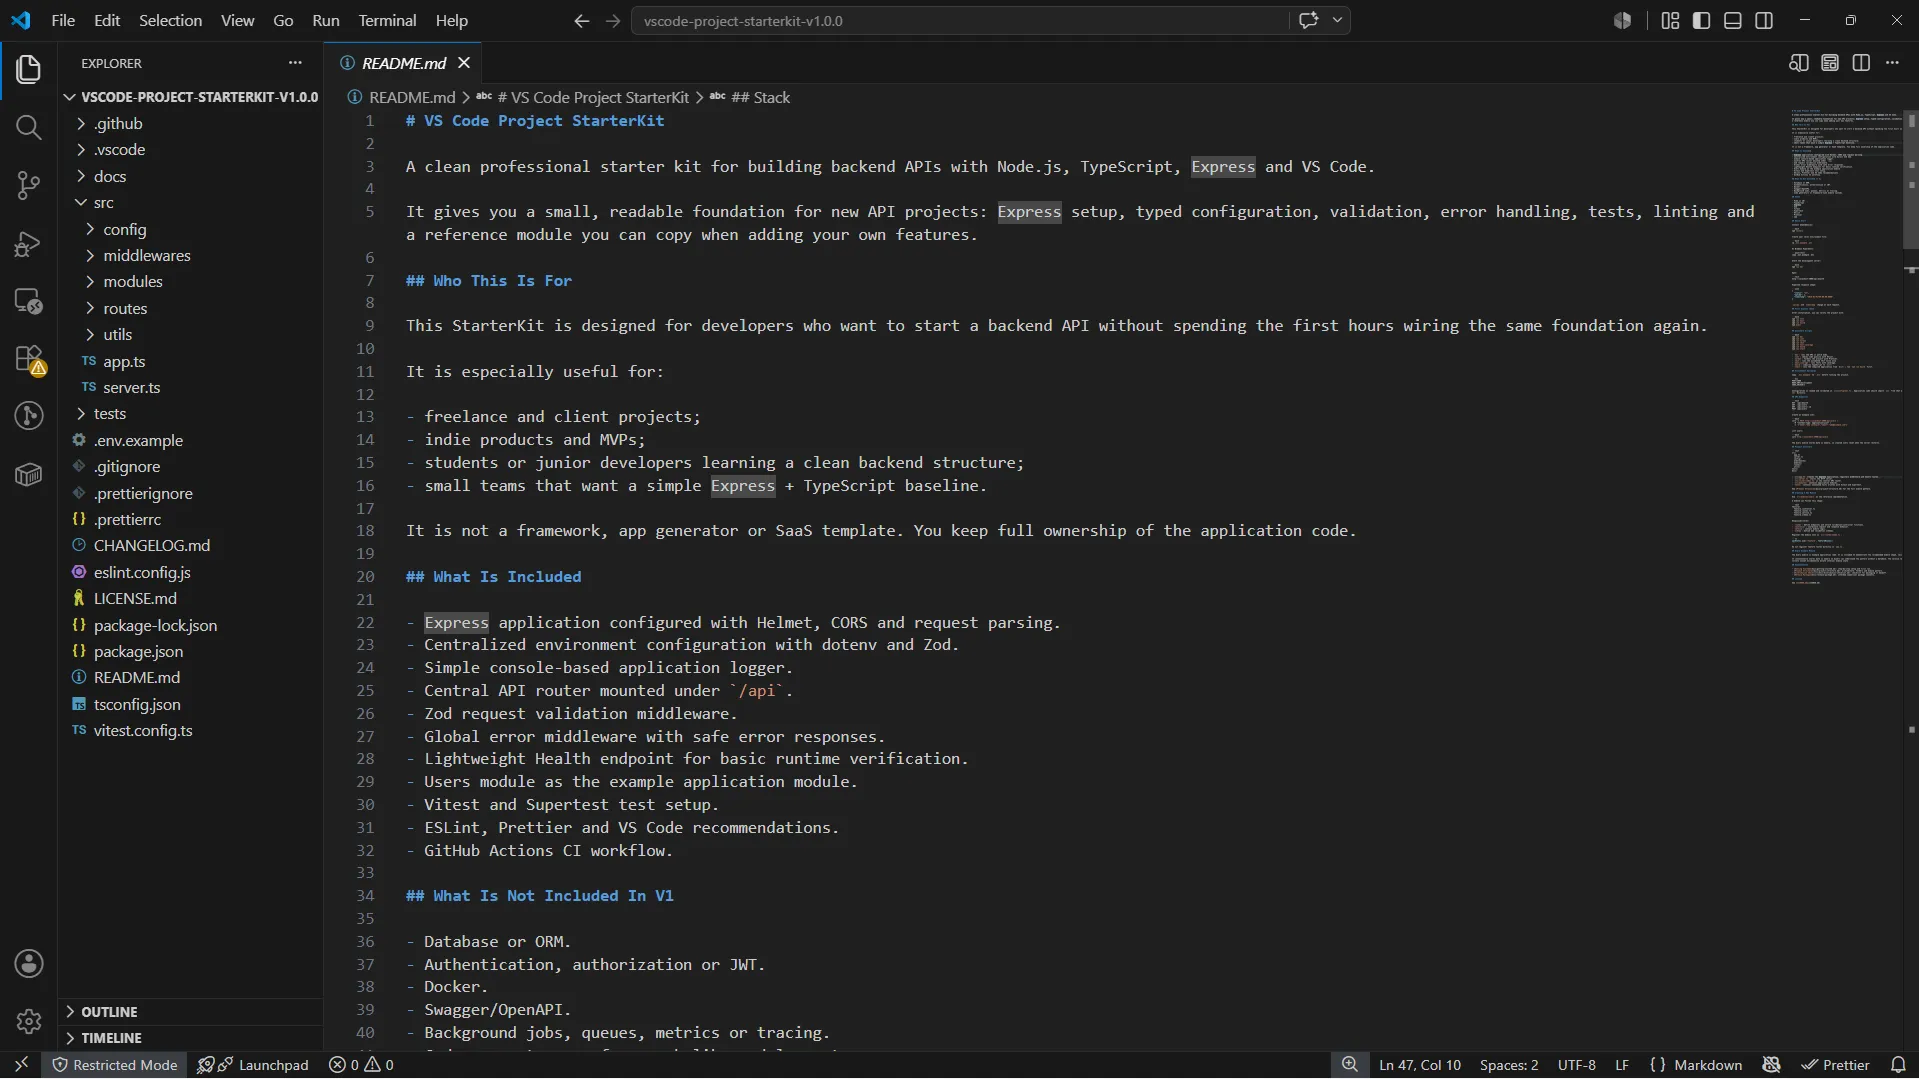1919x1079 pixels.
Task: Open the Edit menu
Action: [x=107, y=20]
